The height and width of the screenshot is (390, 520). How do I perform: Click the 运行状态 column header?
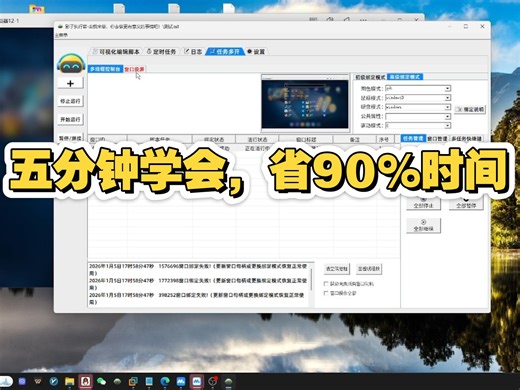[x=257, y=139]
